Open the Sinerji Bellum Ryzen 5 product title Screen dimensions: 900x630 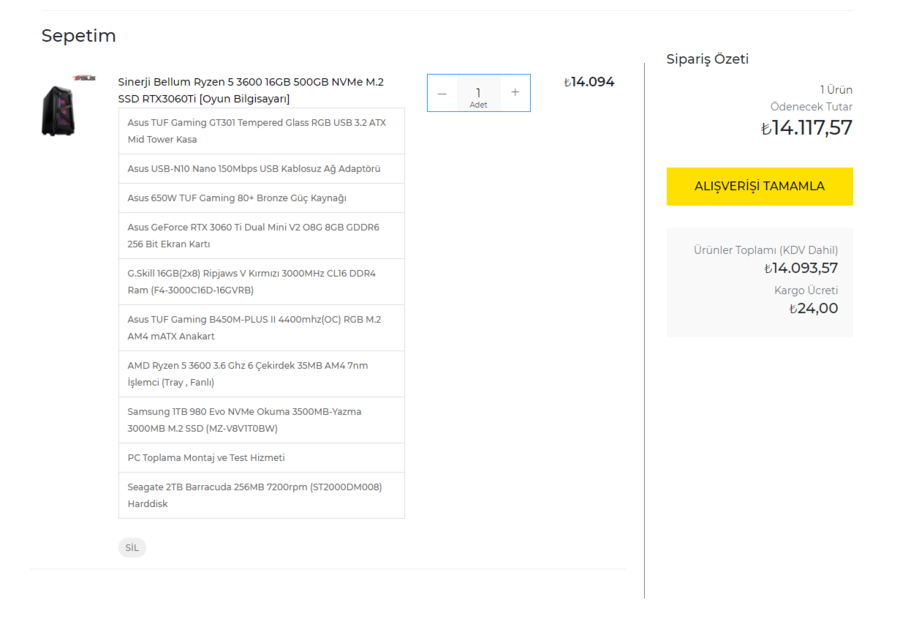[250, 90]
